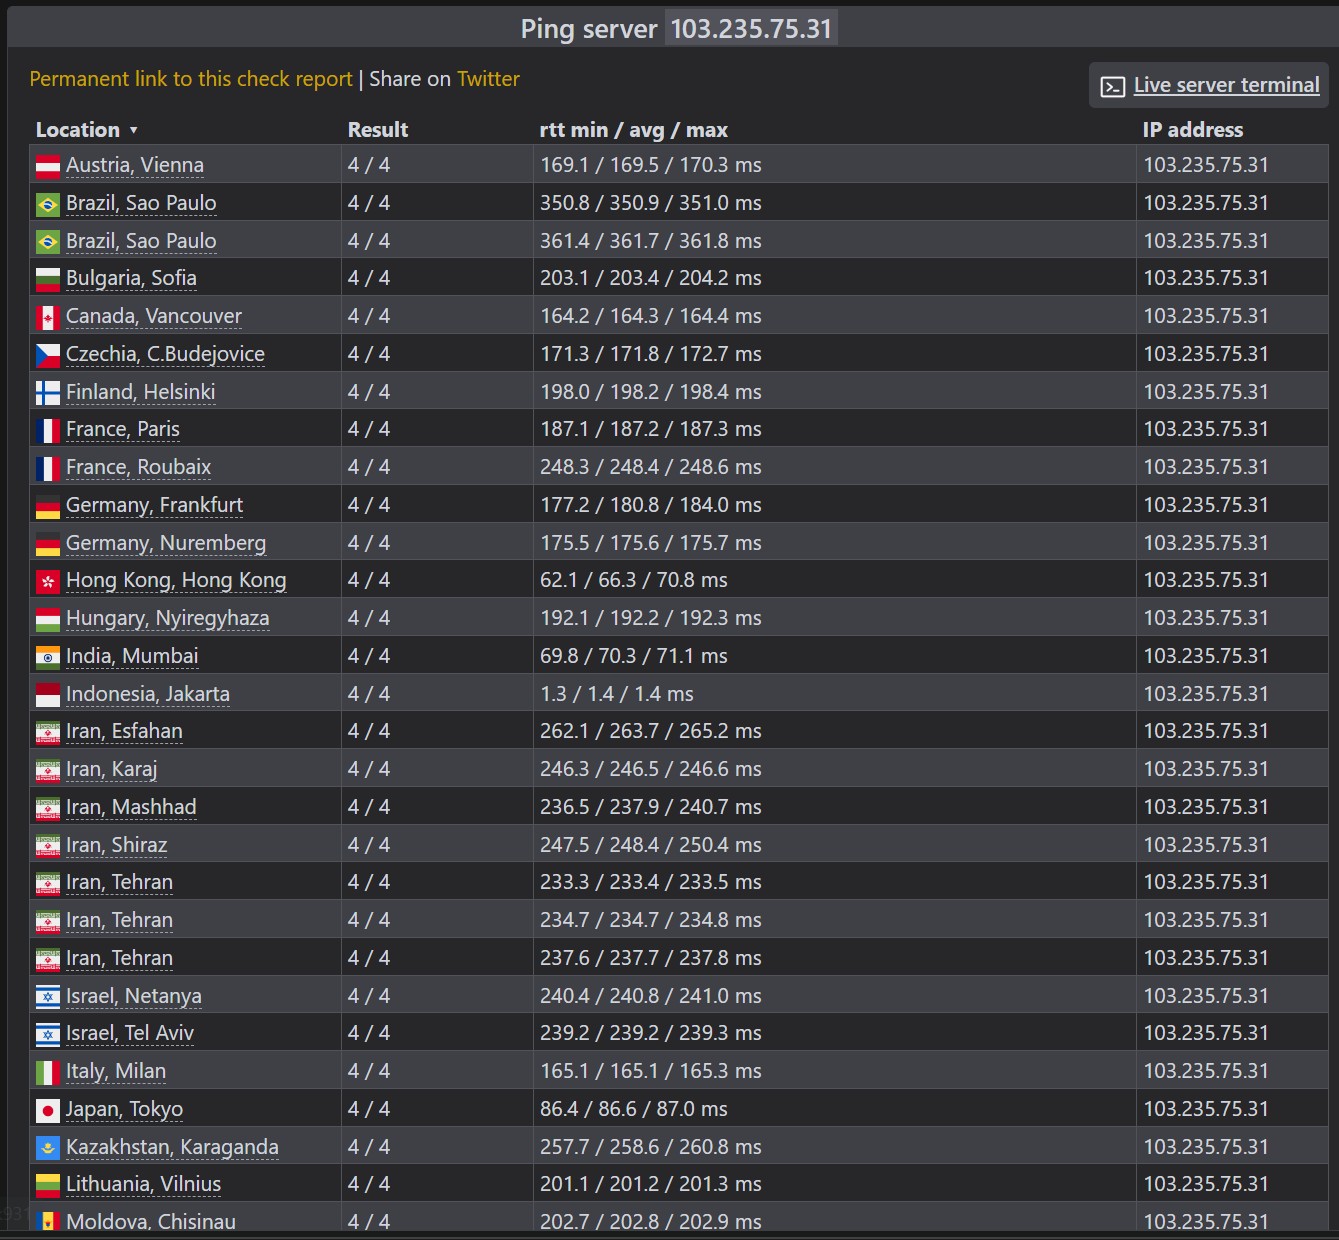Viewport: 1339px width, 1240px height.
Task: Open the Italy, Milan location link
Action: pyautogui.click(x=116, y=1071)
